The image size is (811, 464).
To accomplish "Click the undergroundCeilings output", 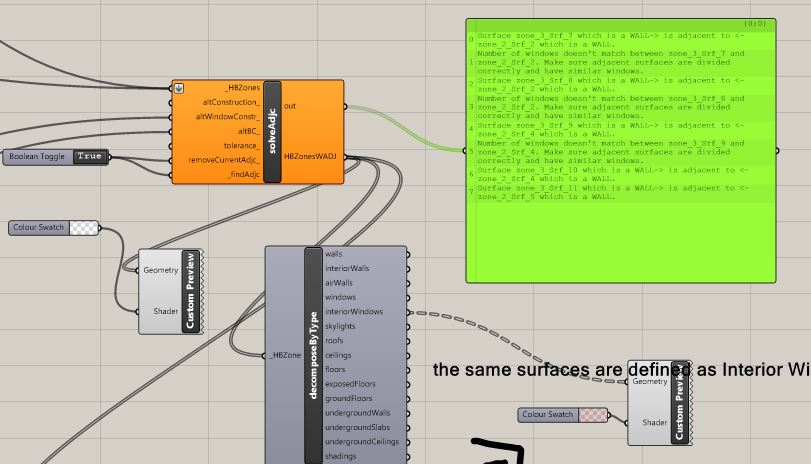I will (362, 442).
